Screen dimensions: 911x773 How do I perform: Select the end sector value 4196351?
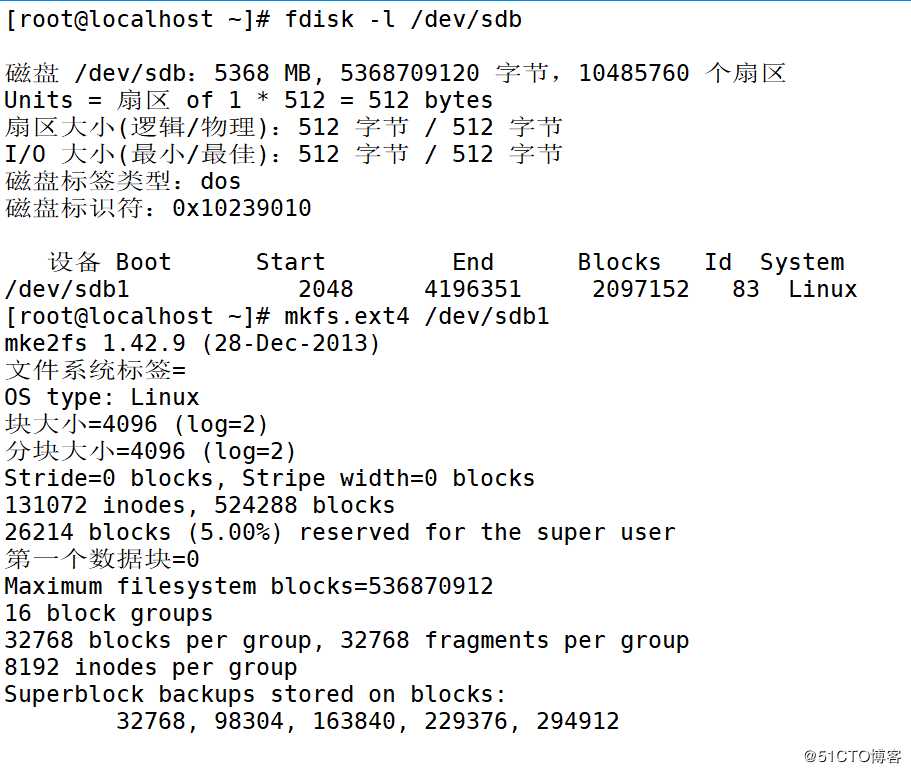coord(473,289)
